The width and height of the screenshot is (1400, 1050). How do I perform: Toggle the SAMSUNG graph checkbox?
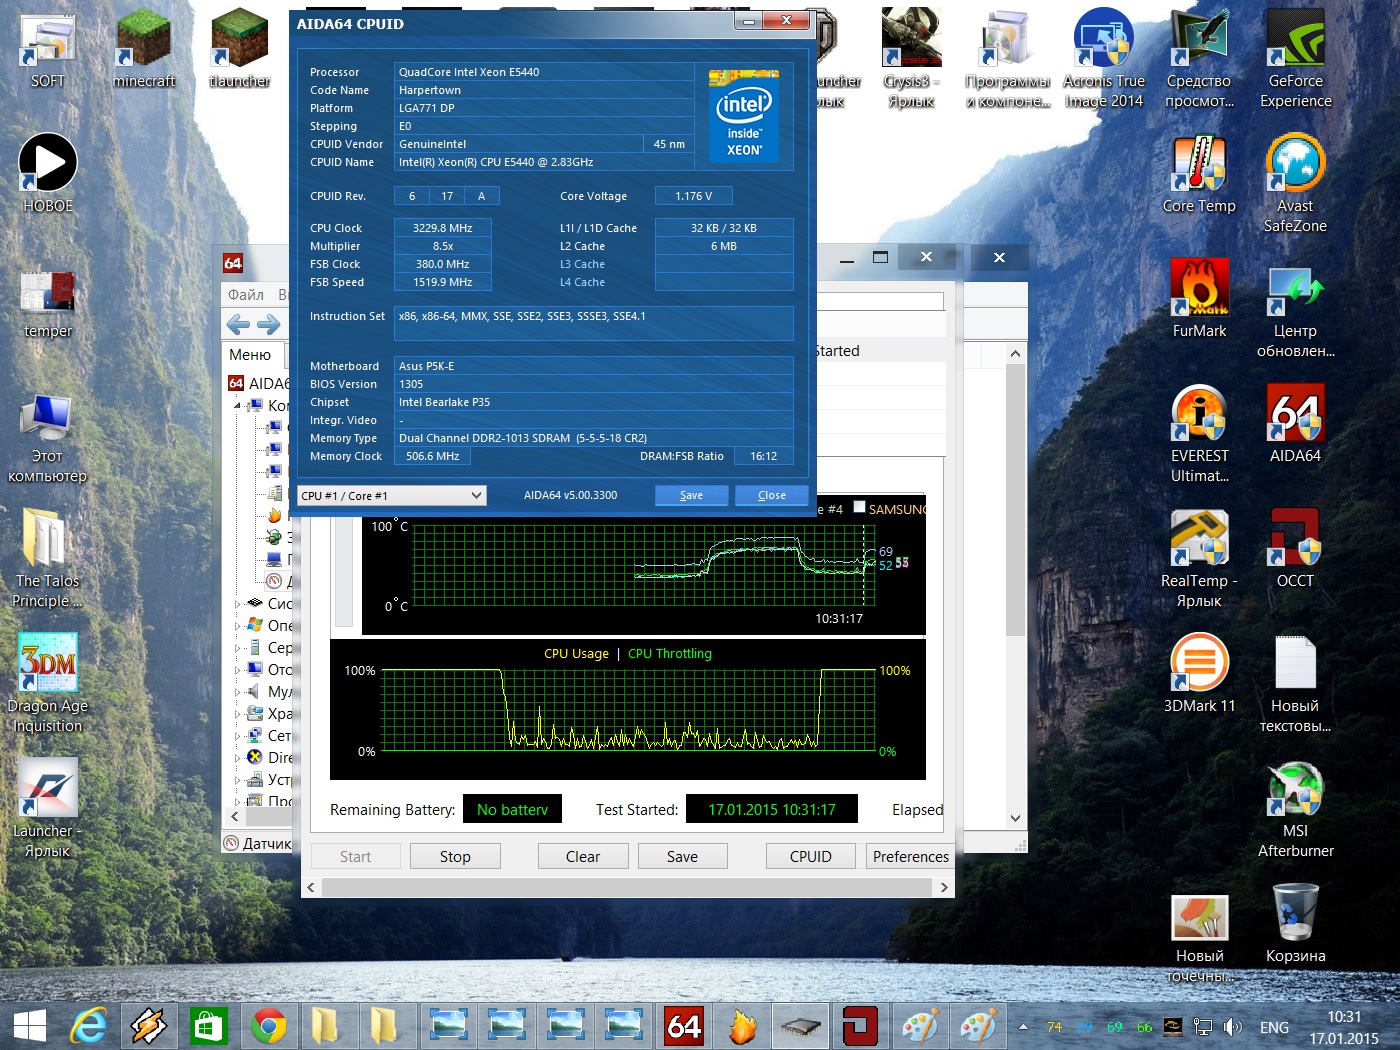(x=859, y=507)
